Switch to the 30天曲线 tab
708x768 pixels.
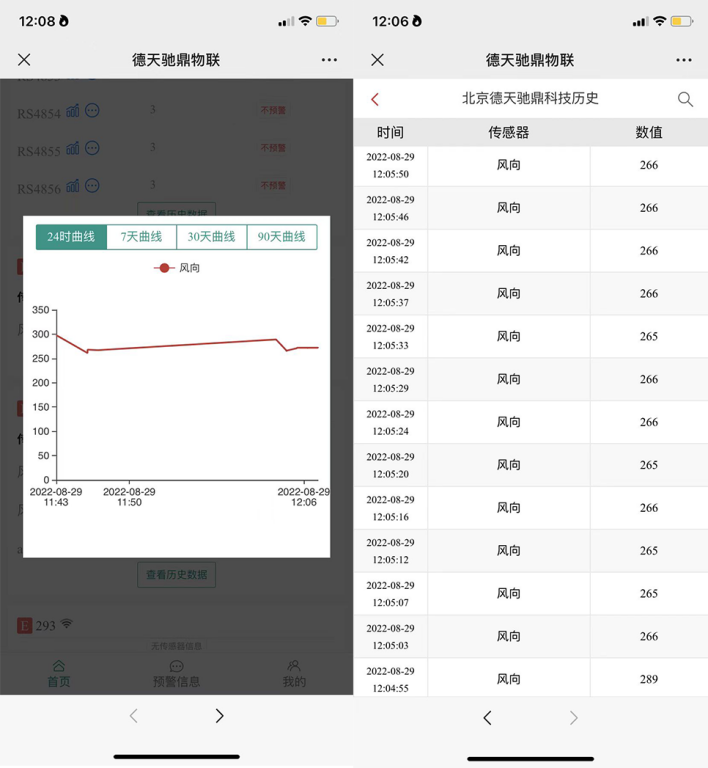(212, 237)
